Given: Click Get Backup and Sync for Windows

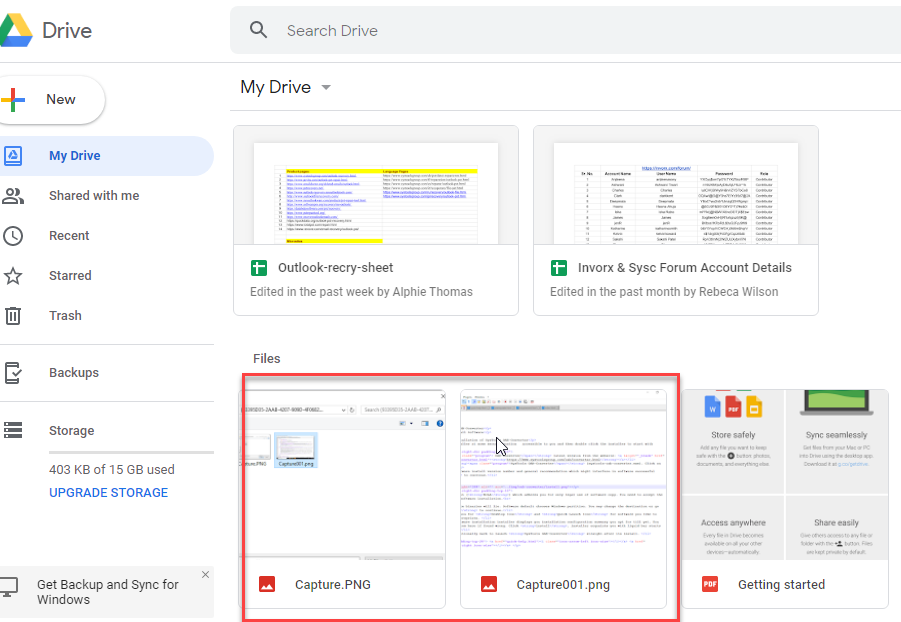Looking at the screenshot, I should click(108, 592).
